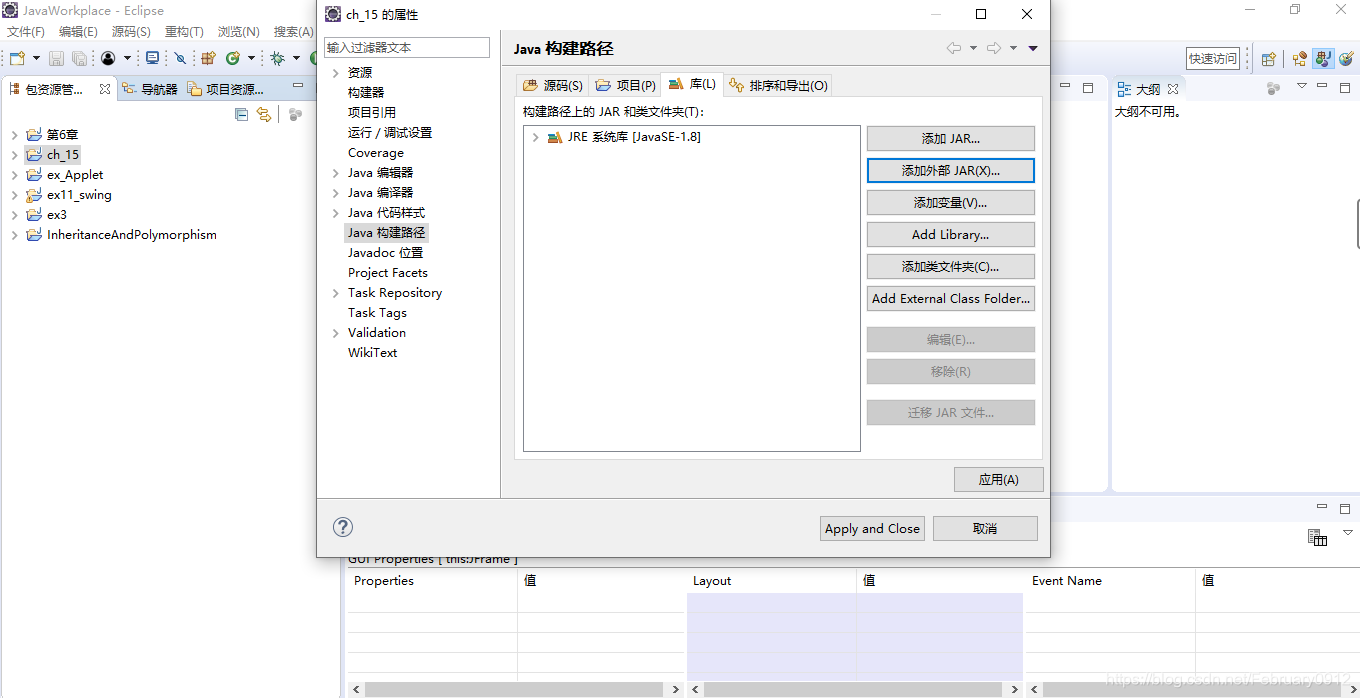Click the Save disk icon in toolbar
This screenshot has width=1360, height=698.
tap(56, 59)
